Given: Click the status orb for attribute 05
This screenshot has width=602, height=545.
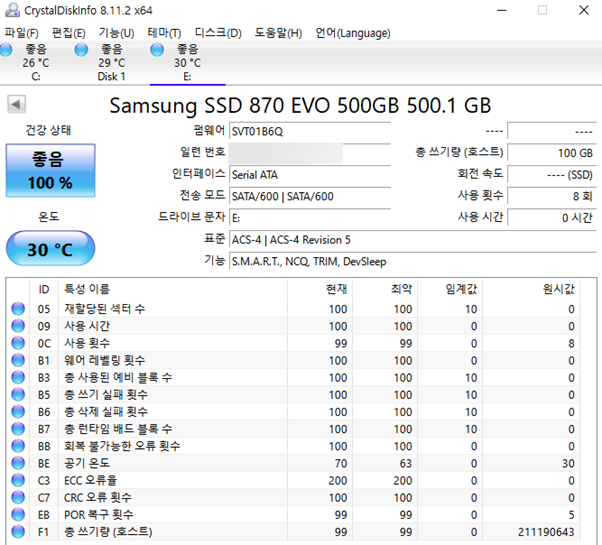Looking at the screenshot, I should click(18, 309).
